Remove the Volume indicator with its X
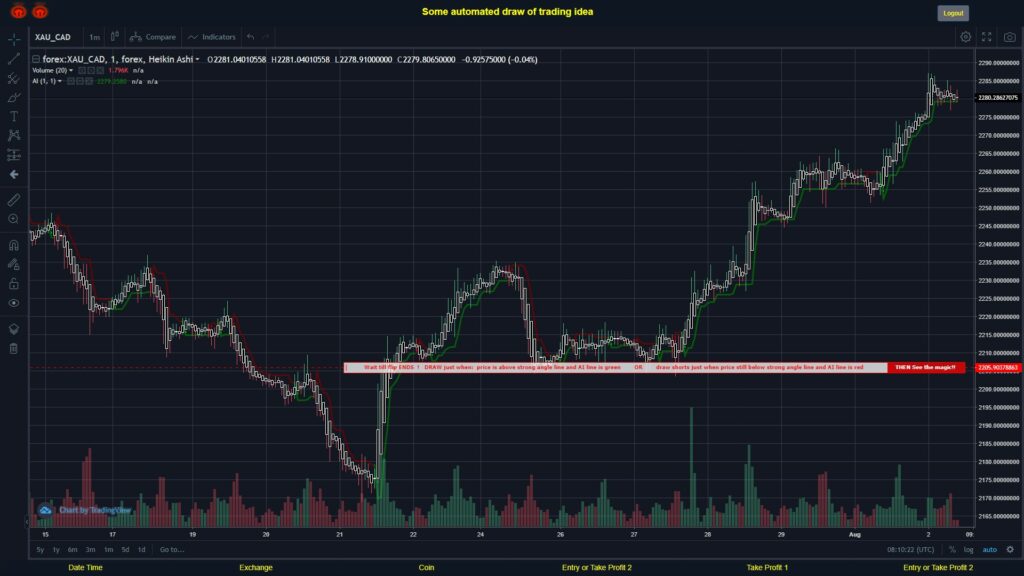 click(100, 71)
